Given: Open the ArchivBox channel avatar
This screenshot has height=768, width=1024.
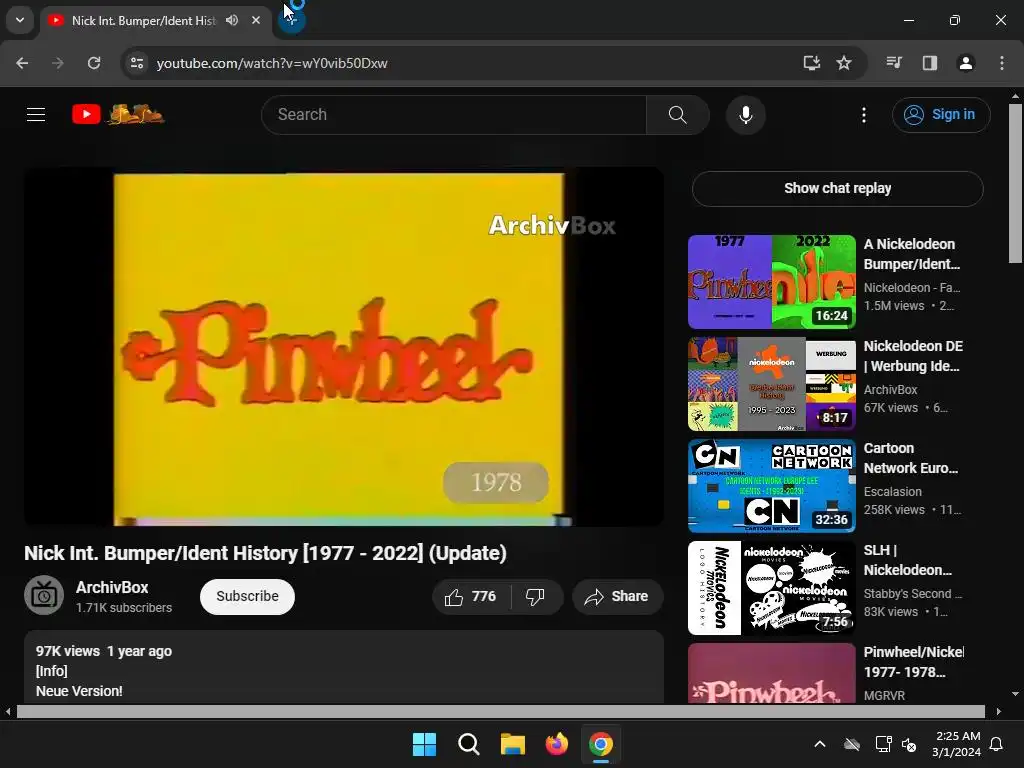Looking at the screenshot, I should 44,595.
